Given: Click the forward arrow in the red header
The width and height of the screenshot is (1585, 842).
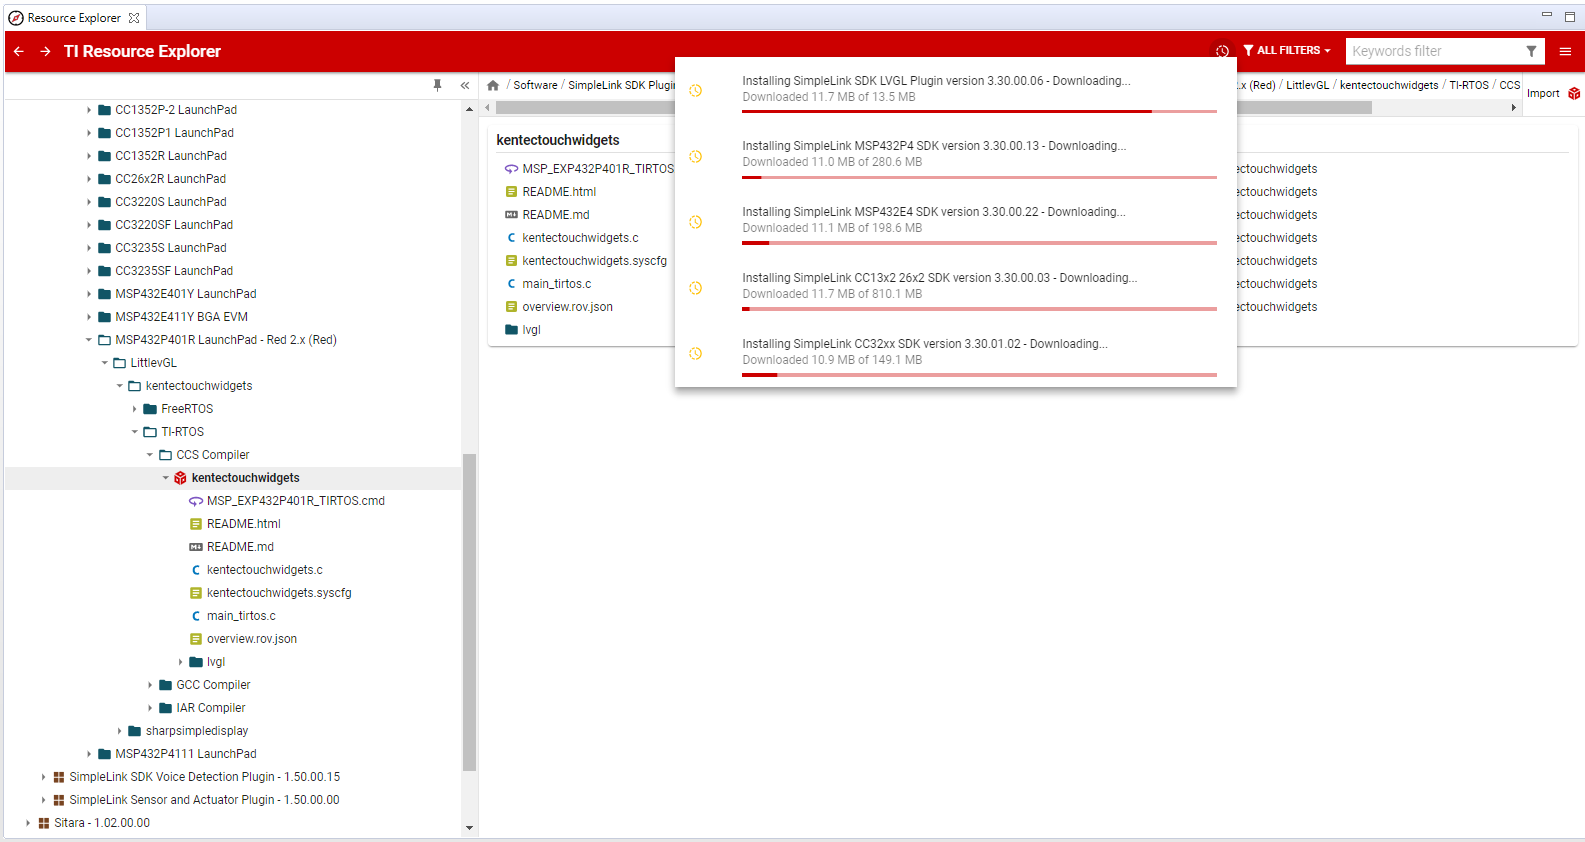Looking at the screenshot, I should [x=46, y=51].
